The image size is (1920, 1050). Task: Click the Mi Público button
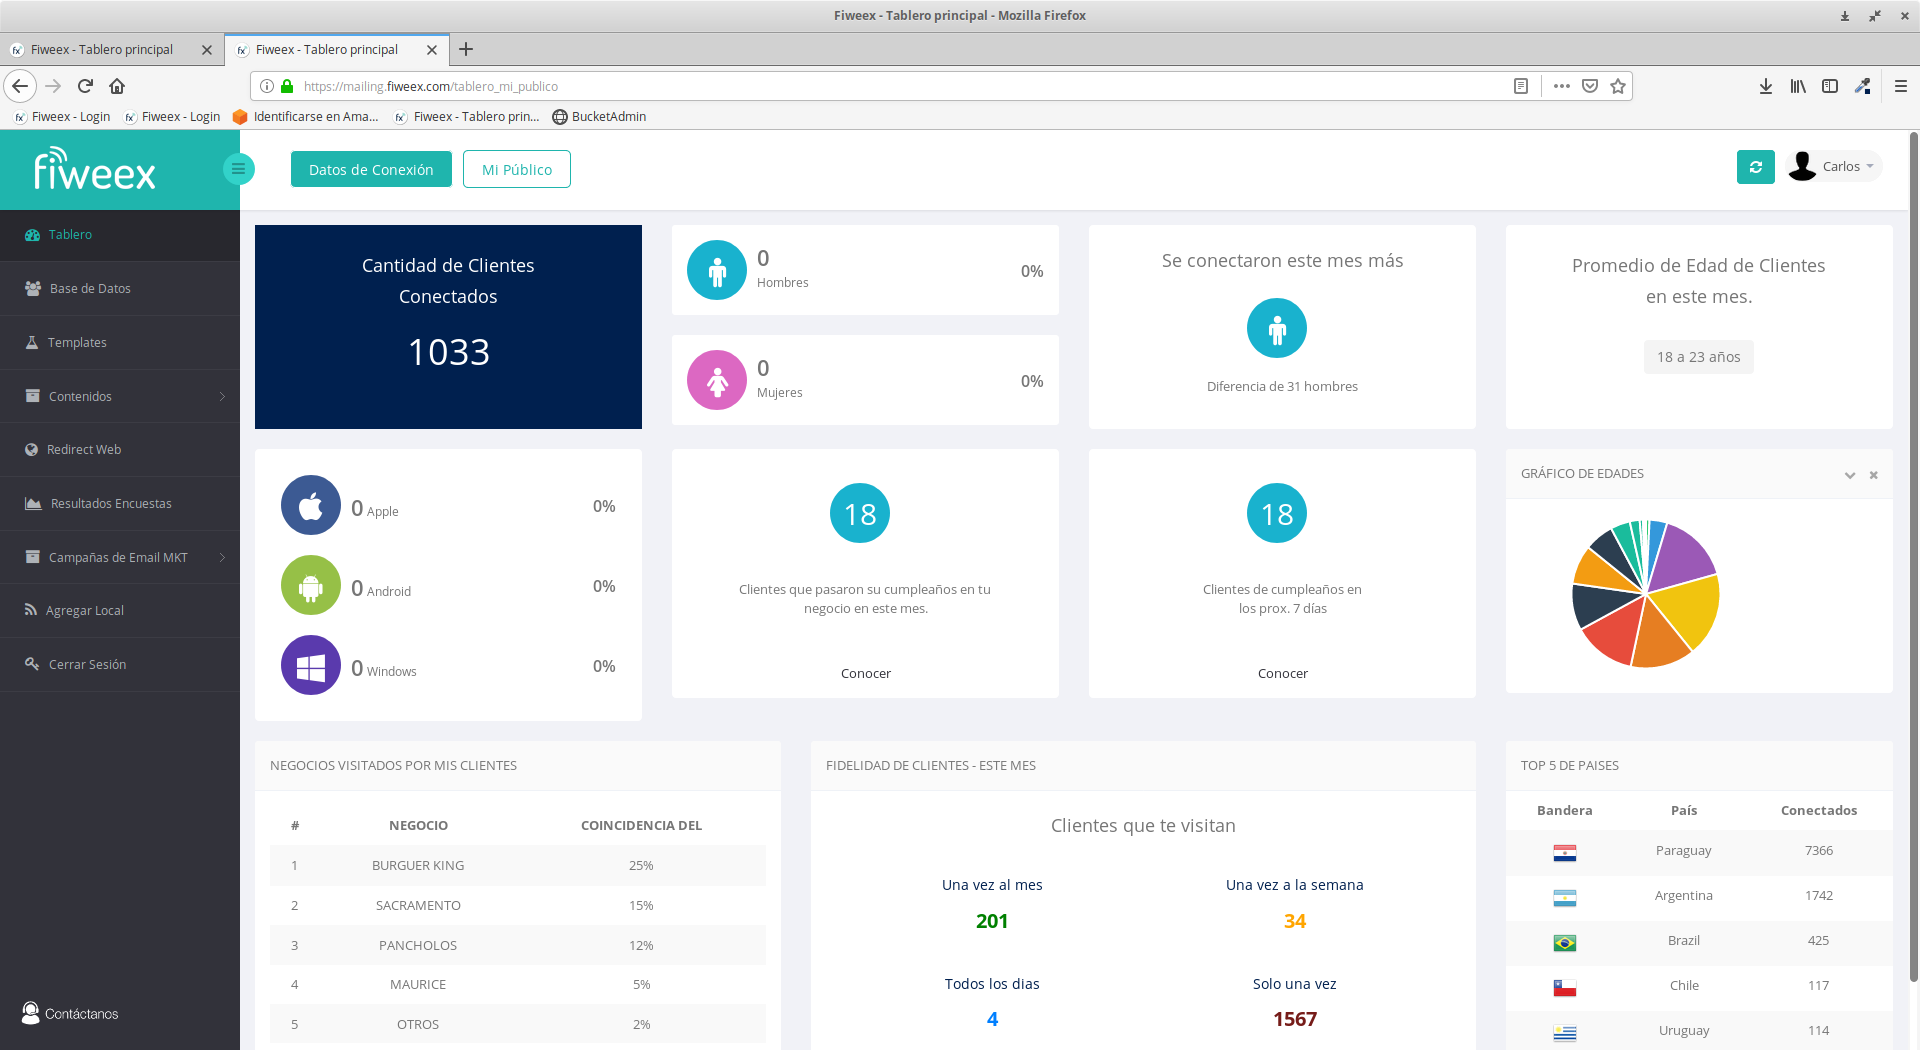pyautogui.click(x=516, y=170)
